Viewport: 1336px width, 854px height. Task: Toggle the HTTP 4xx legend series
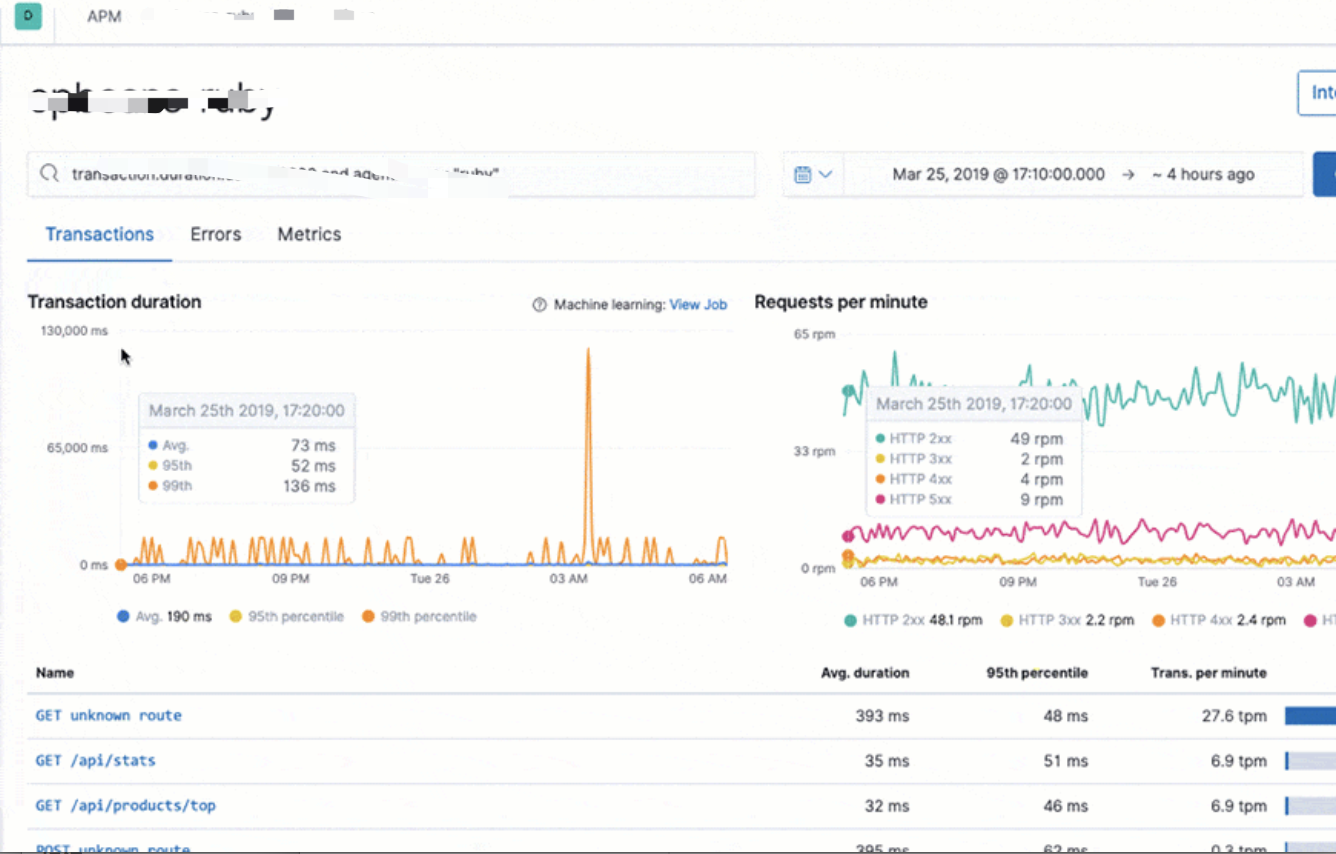[x=1218, y=620]
